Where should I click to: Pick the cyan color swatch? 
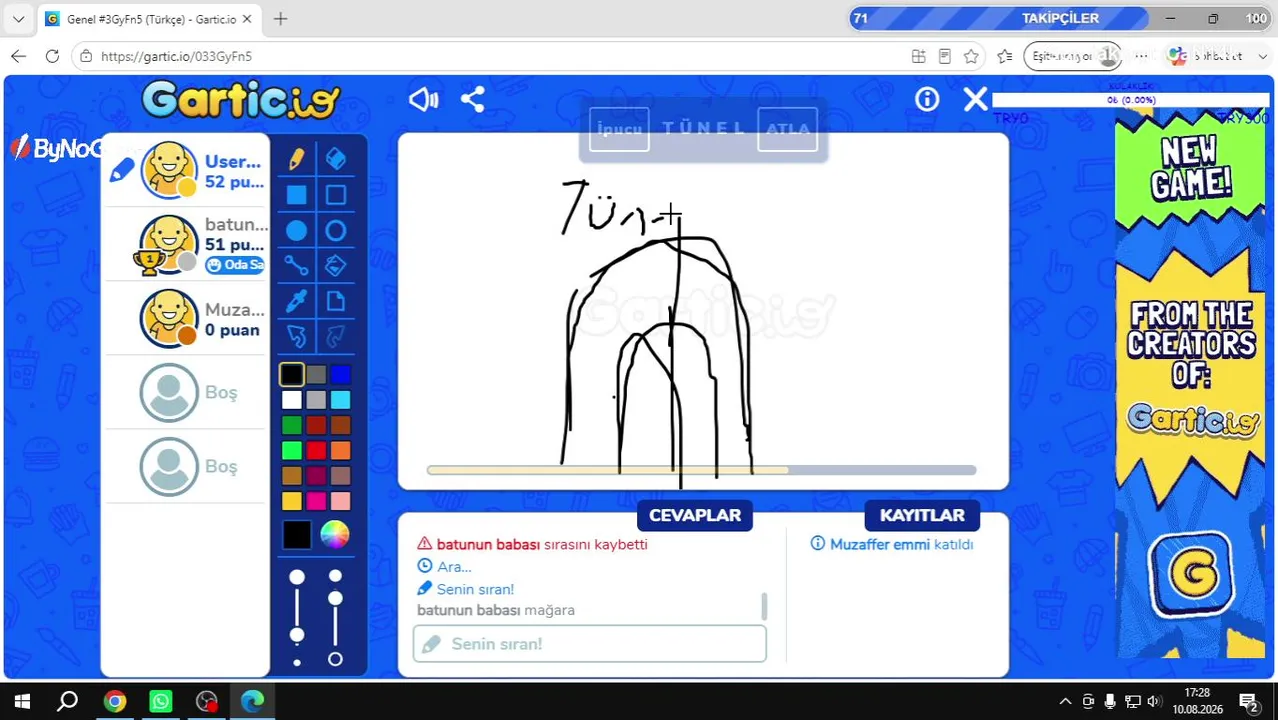341,400
